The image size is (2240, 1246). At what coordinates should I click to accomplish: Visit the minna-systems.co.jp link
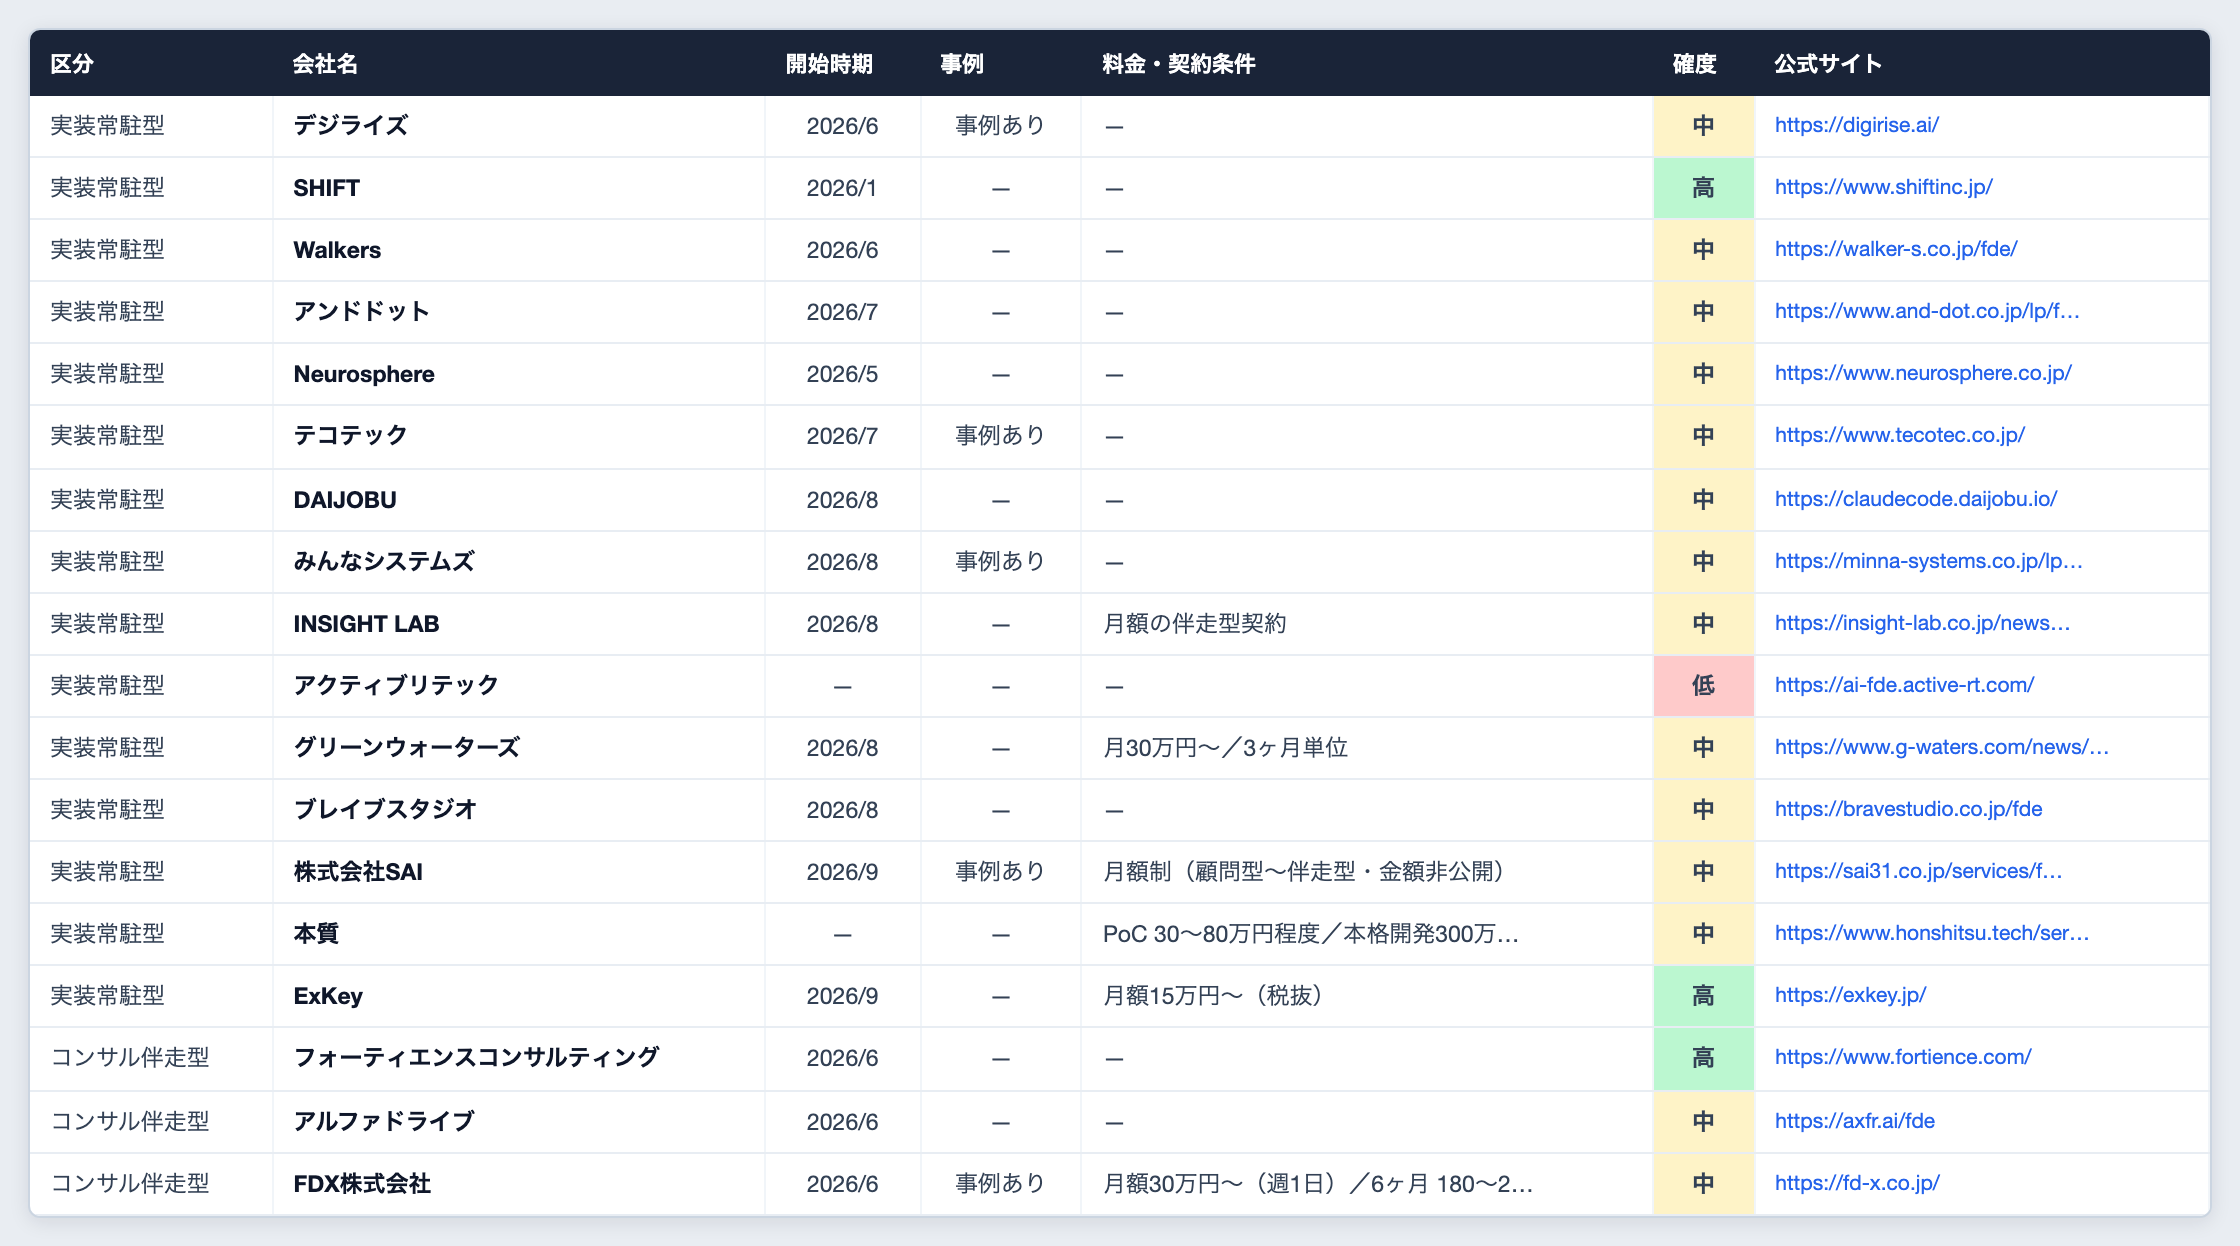(1929, 561)
